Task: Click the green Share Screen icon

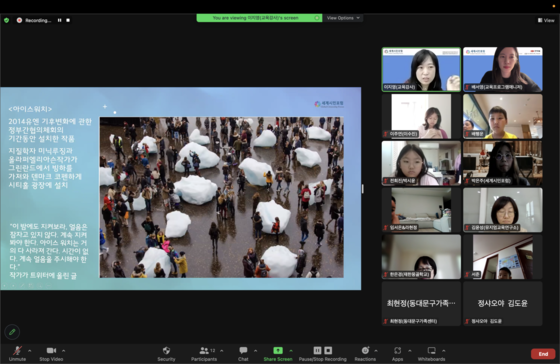Action: point(278,350)
